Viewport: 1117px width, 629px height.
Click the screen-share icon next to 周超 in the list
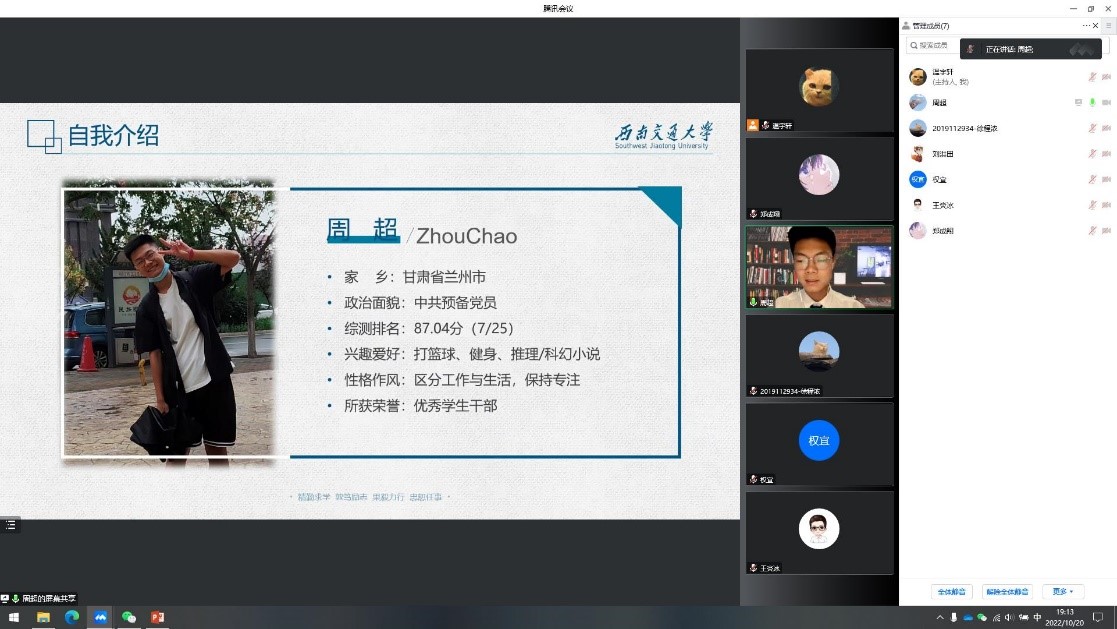click(1078, 102)
